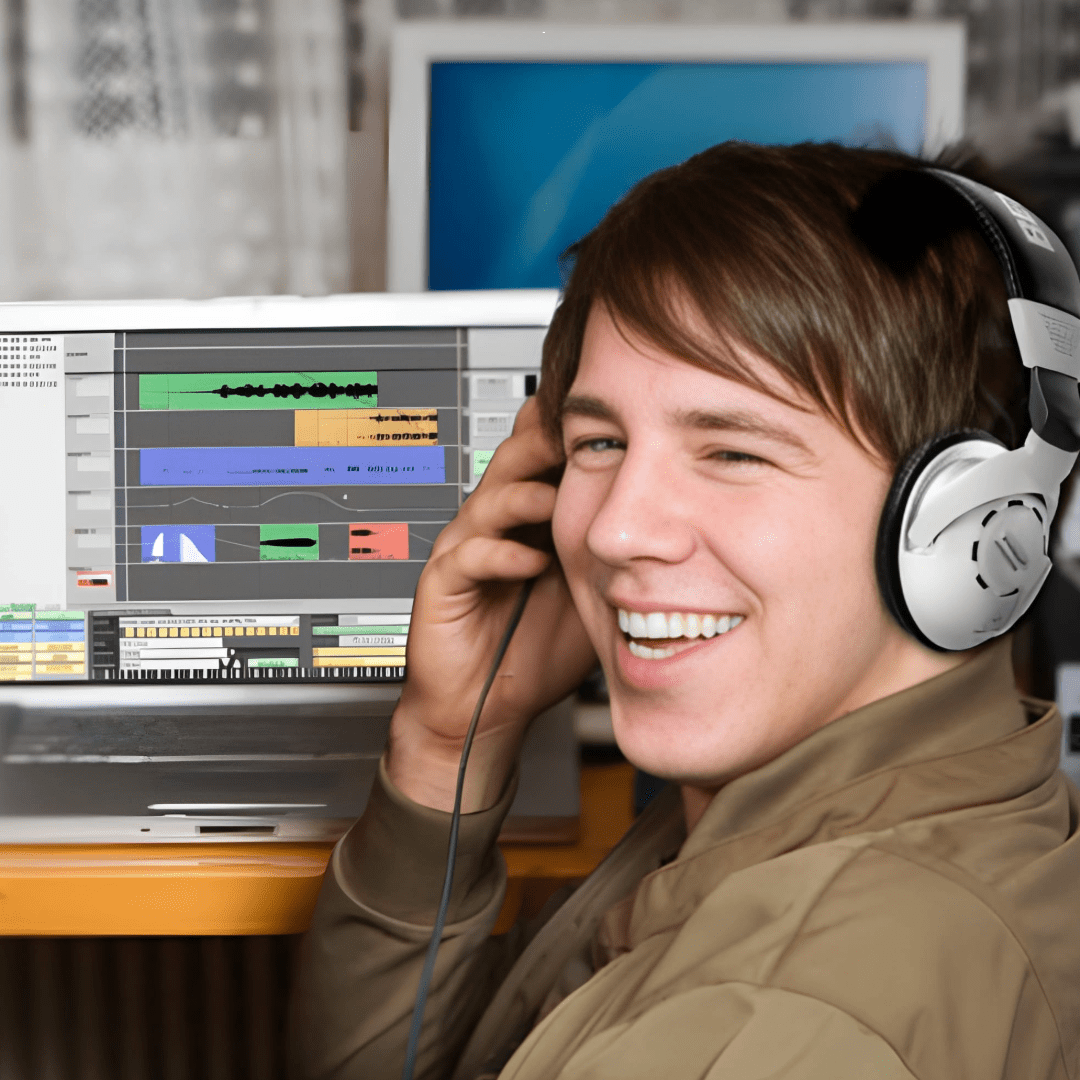Open the top control box in right panel
The height and width of the screenshot is (1080, 1080).
point(491,387)
